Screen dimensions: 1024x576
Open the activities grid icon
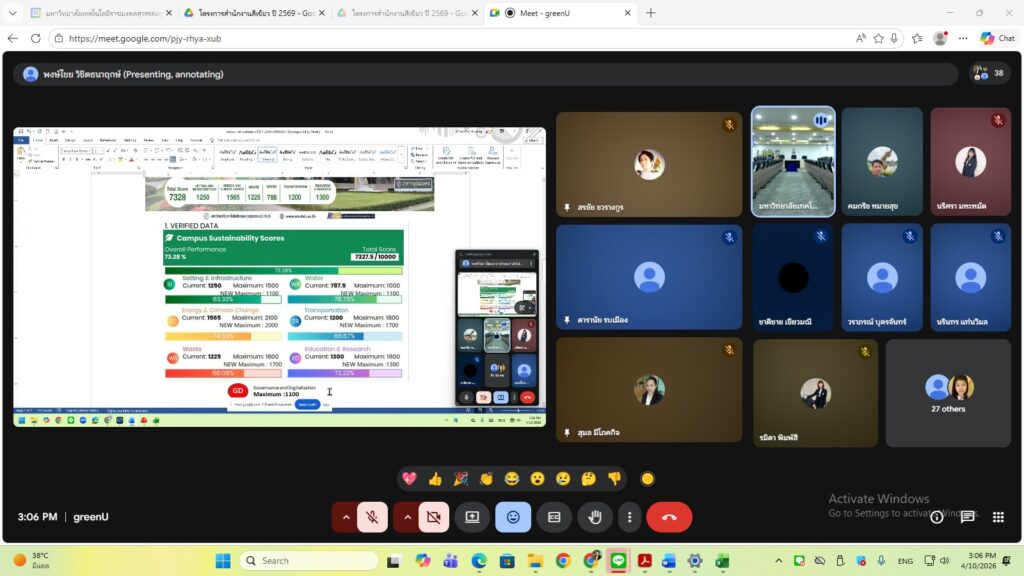(x=998, y=517)
